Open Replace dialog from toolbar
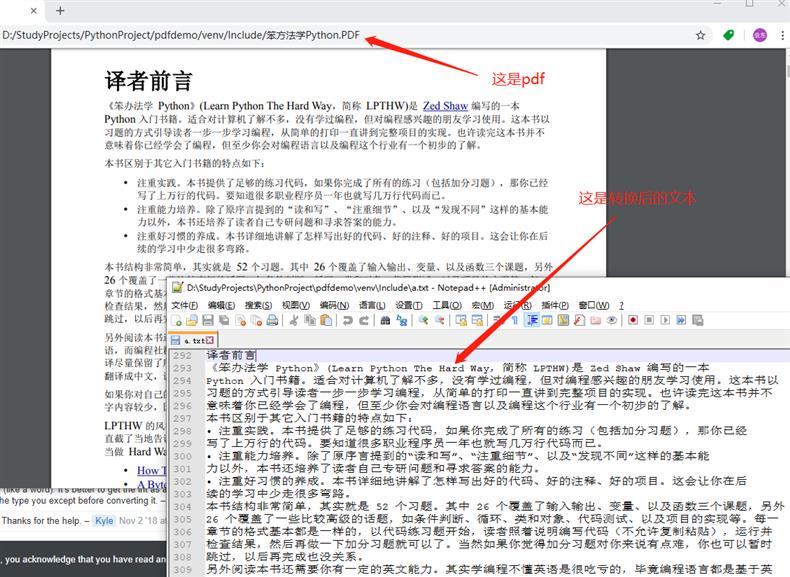Viewport: 790px width, 577px height. pyautogui.click(x=402, y=320)
